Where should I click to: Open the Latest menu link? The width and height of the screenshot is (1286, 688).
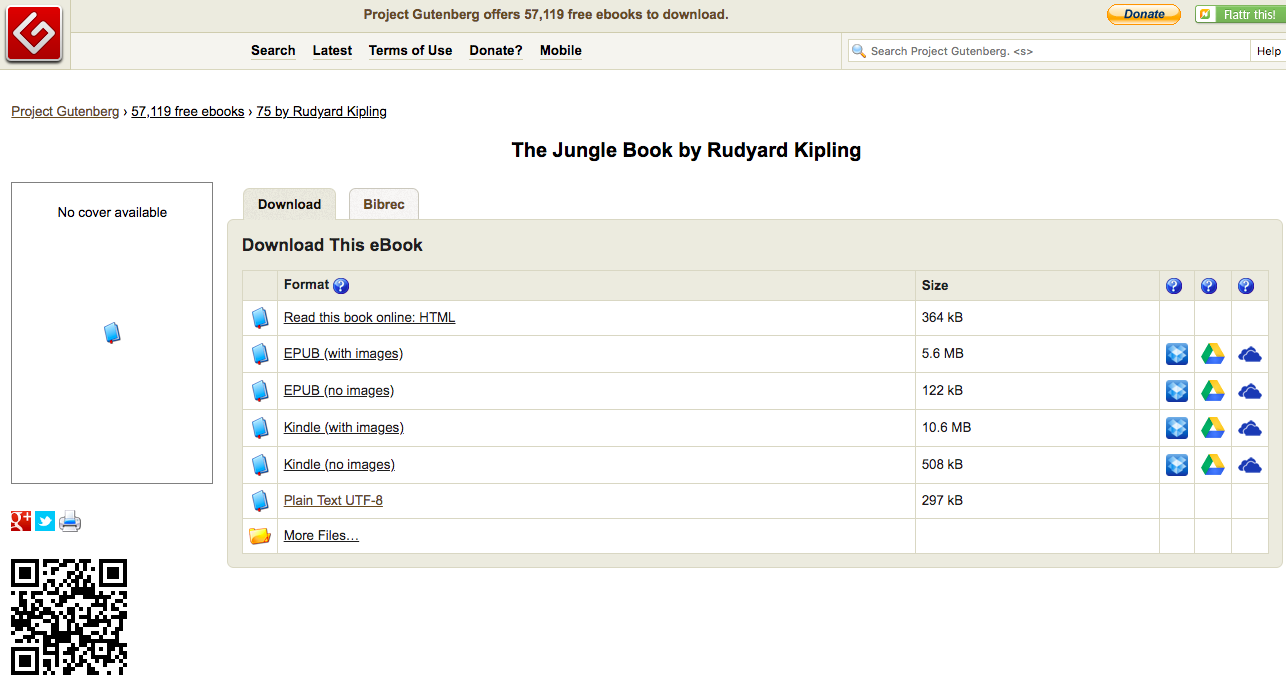[332, 51]
